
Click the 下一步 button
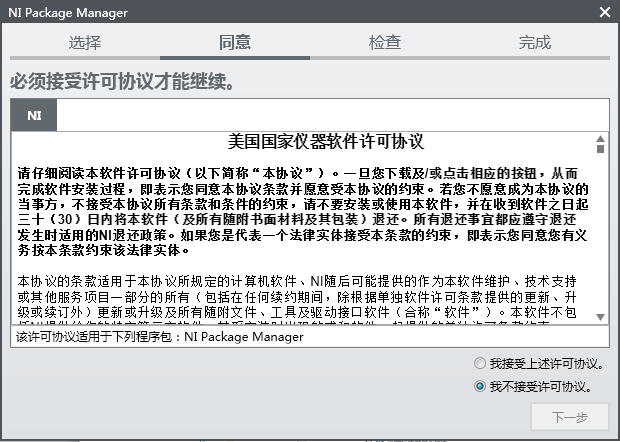pyautogui.click(x=570, y=417)
